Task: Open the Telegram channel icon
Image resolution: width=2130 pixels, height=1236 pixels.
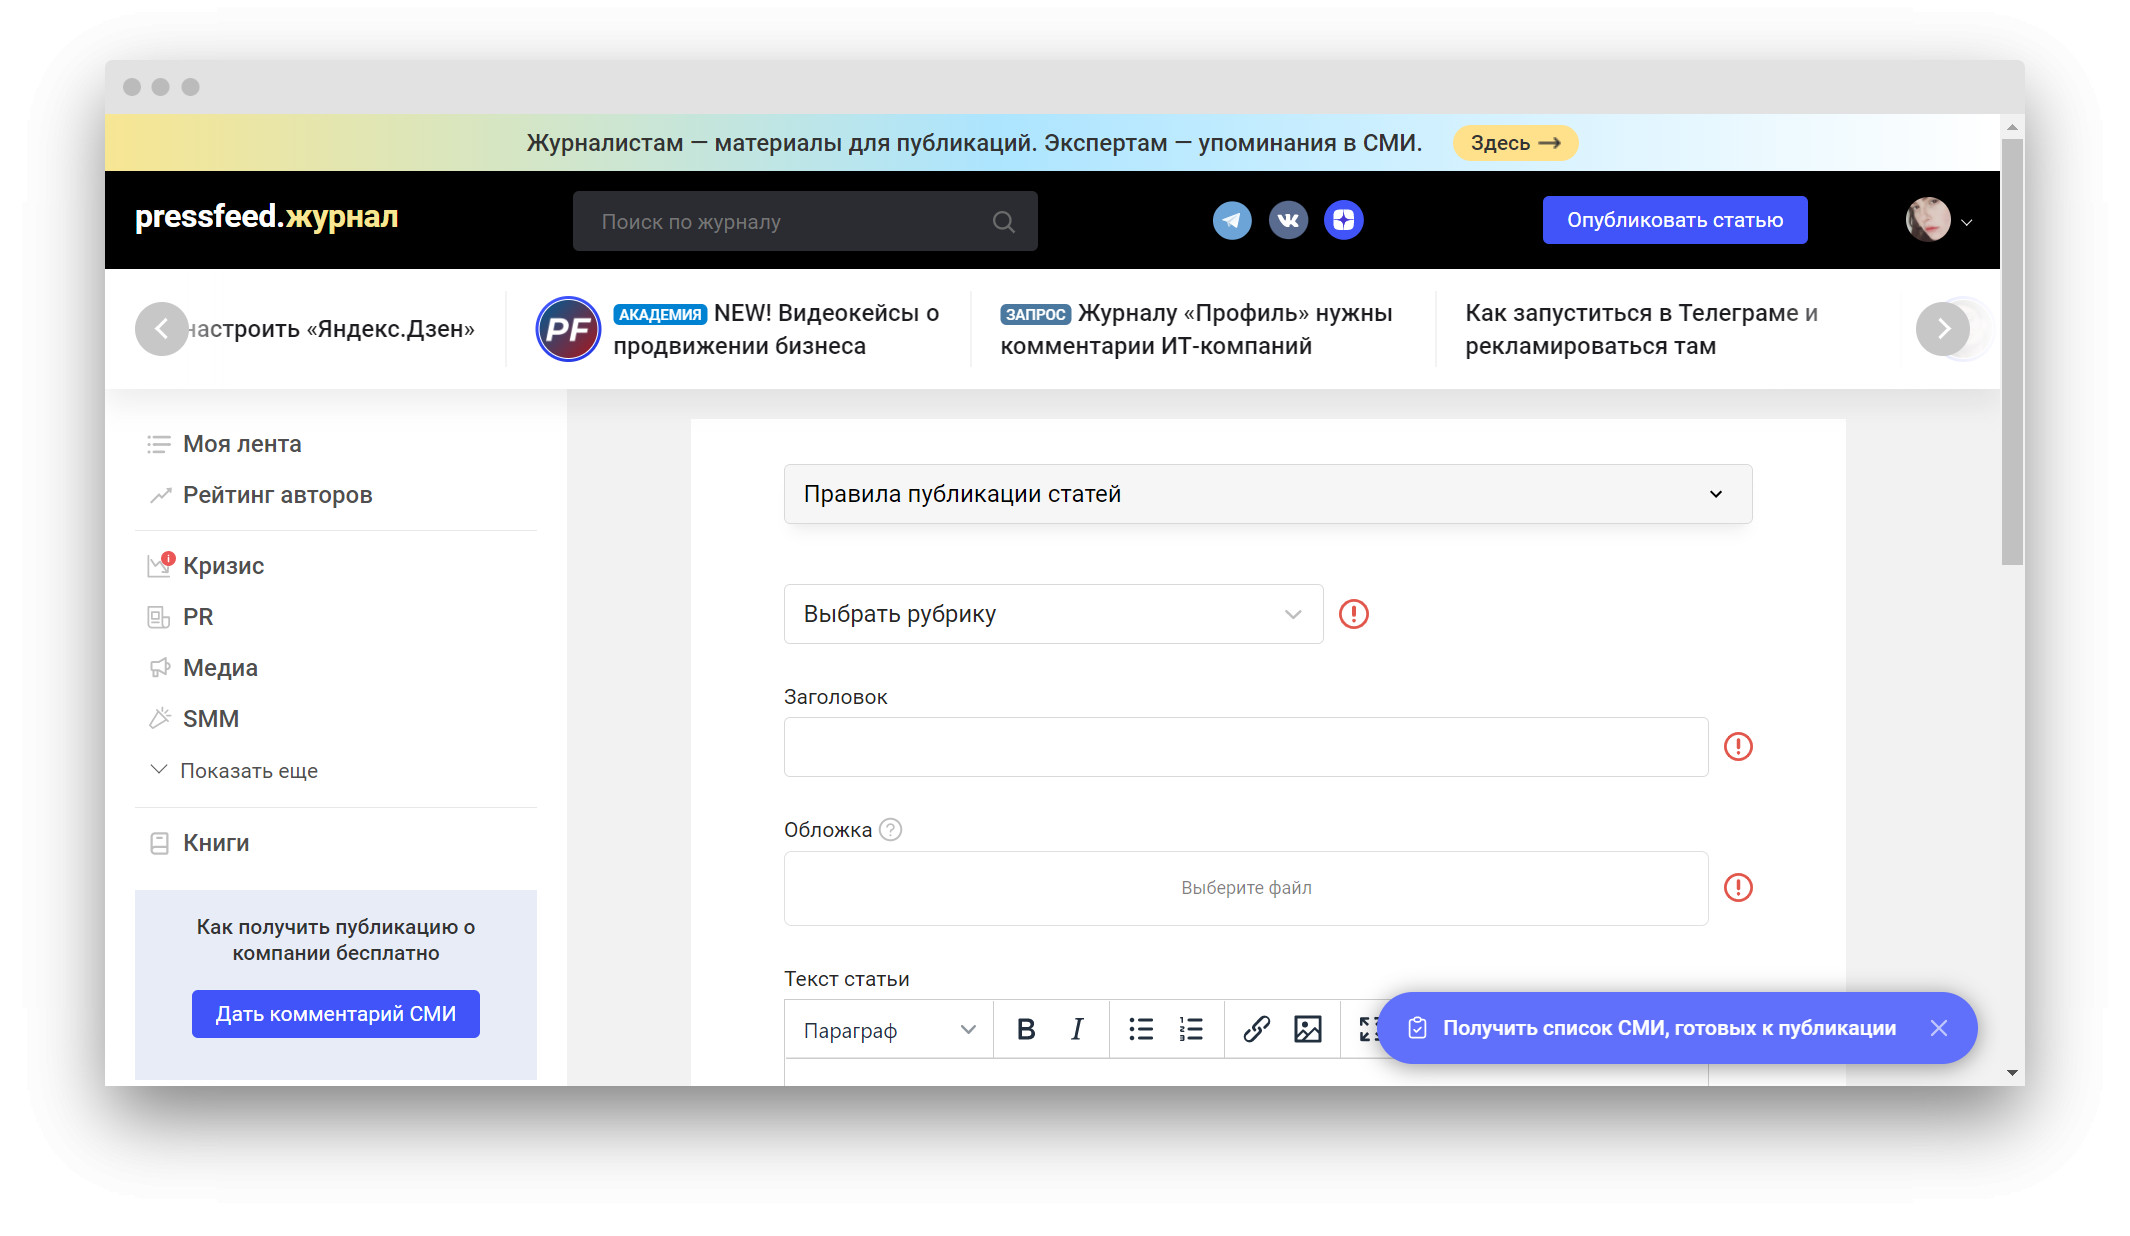Action: tap(1232, 220)
